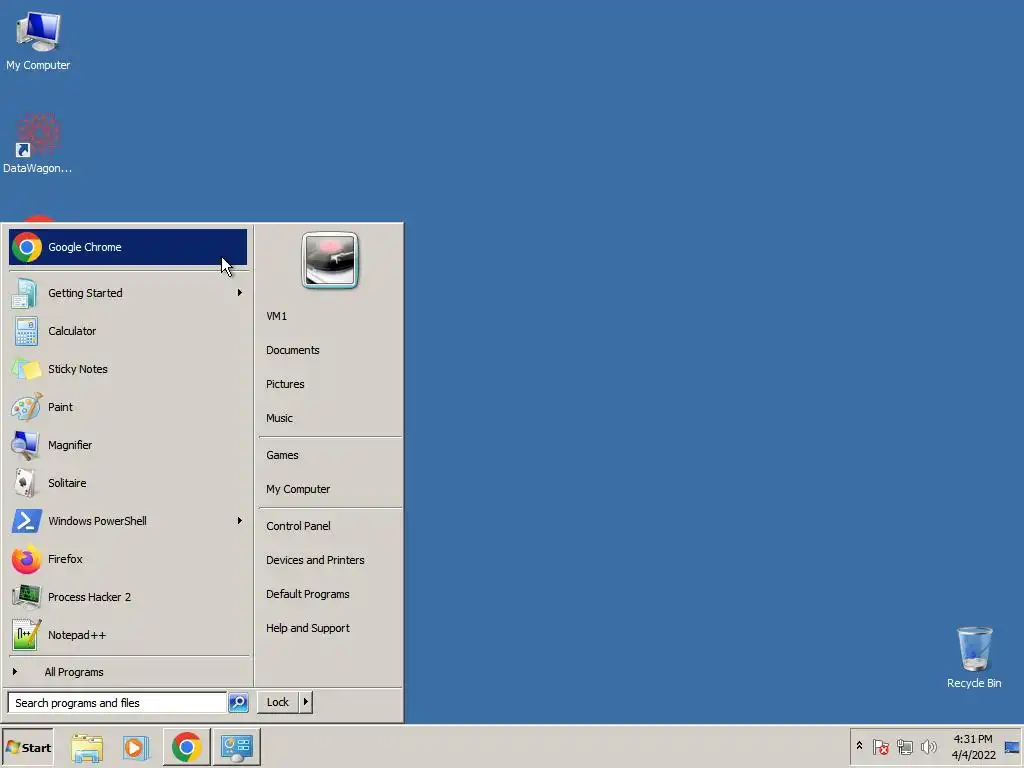Open My Computer from right pane
1024x768 pixels.
click(x=298, y=489)
